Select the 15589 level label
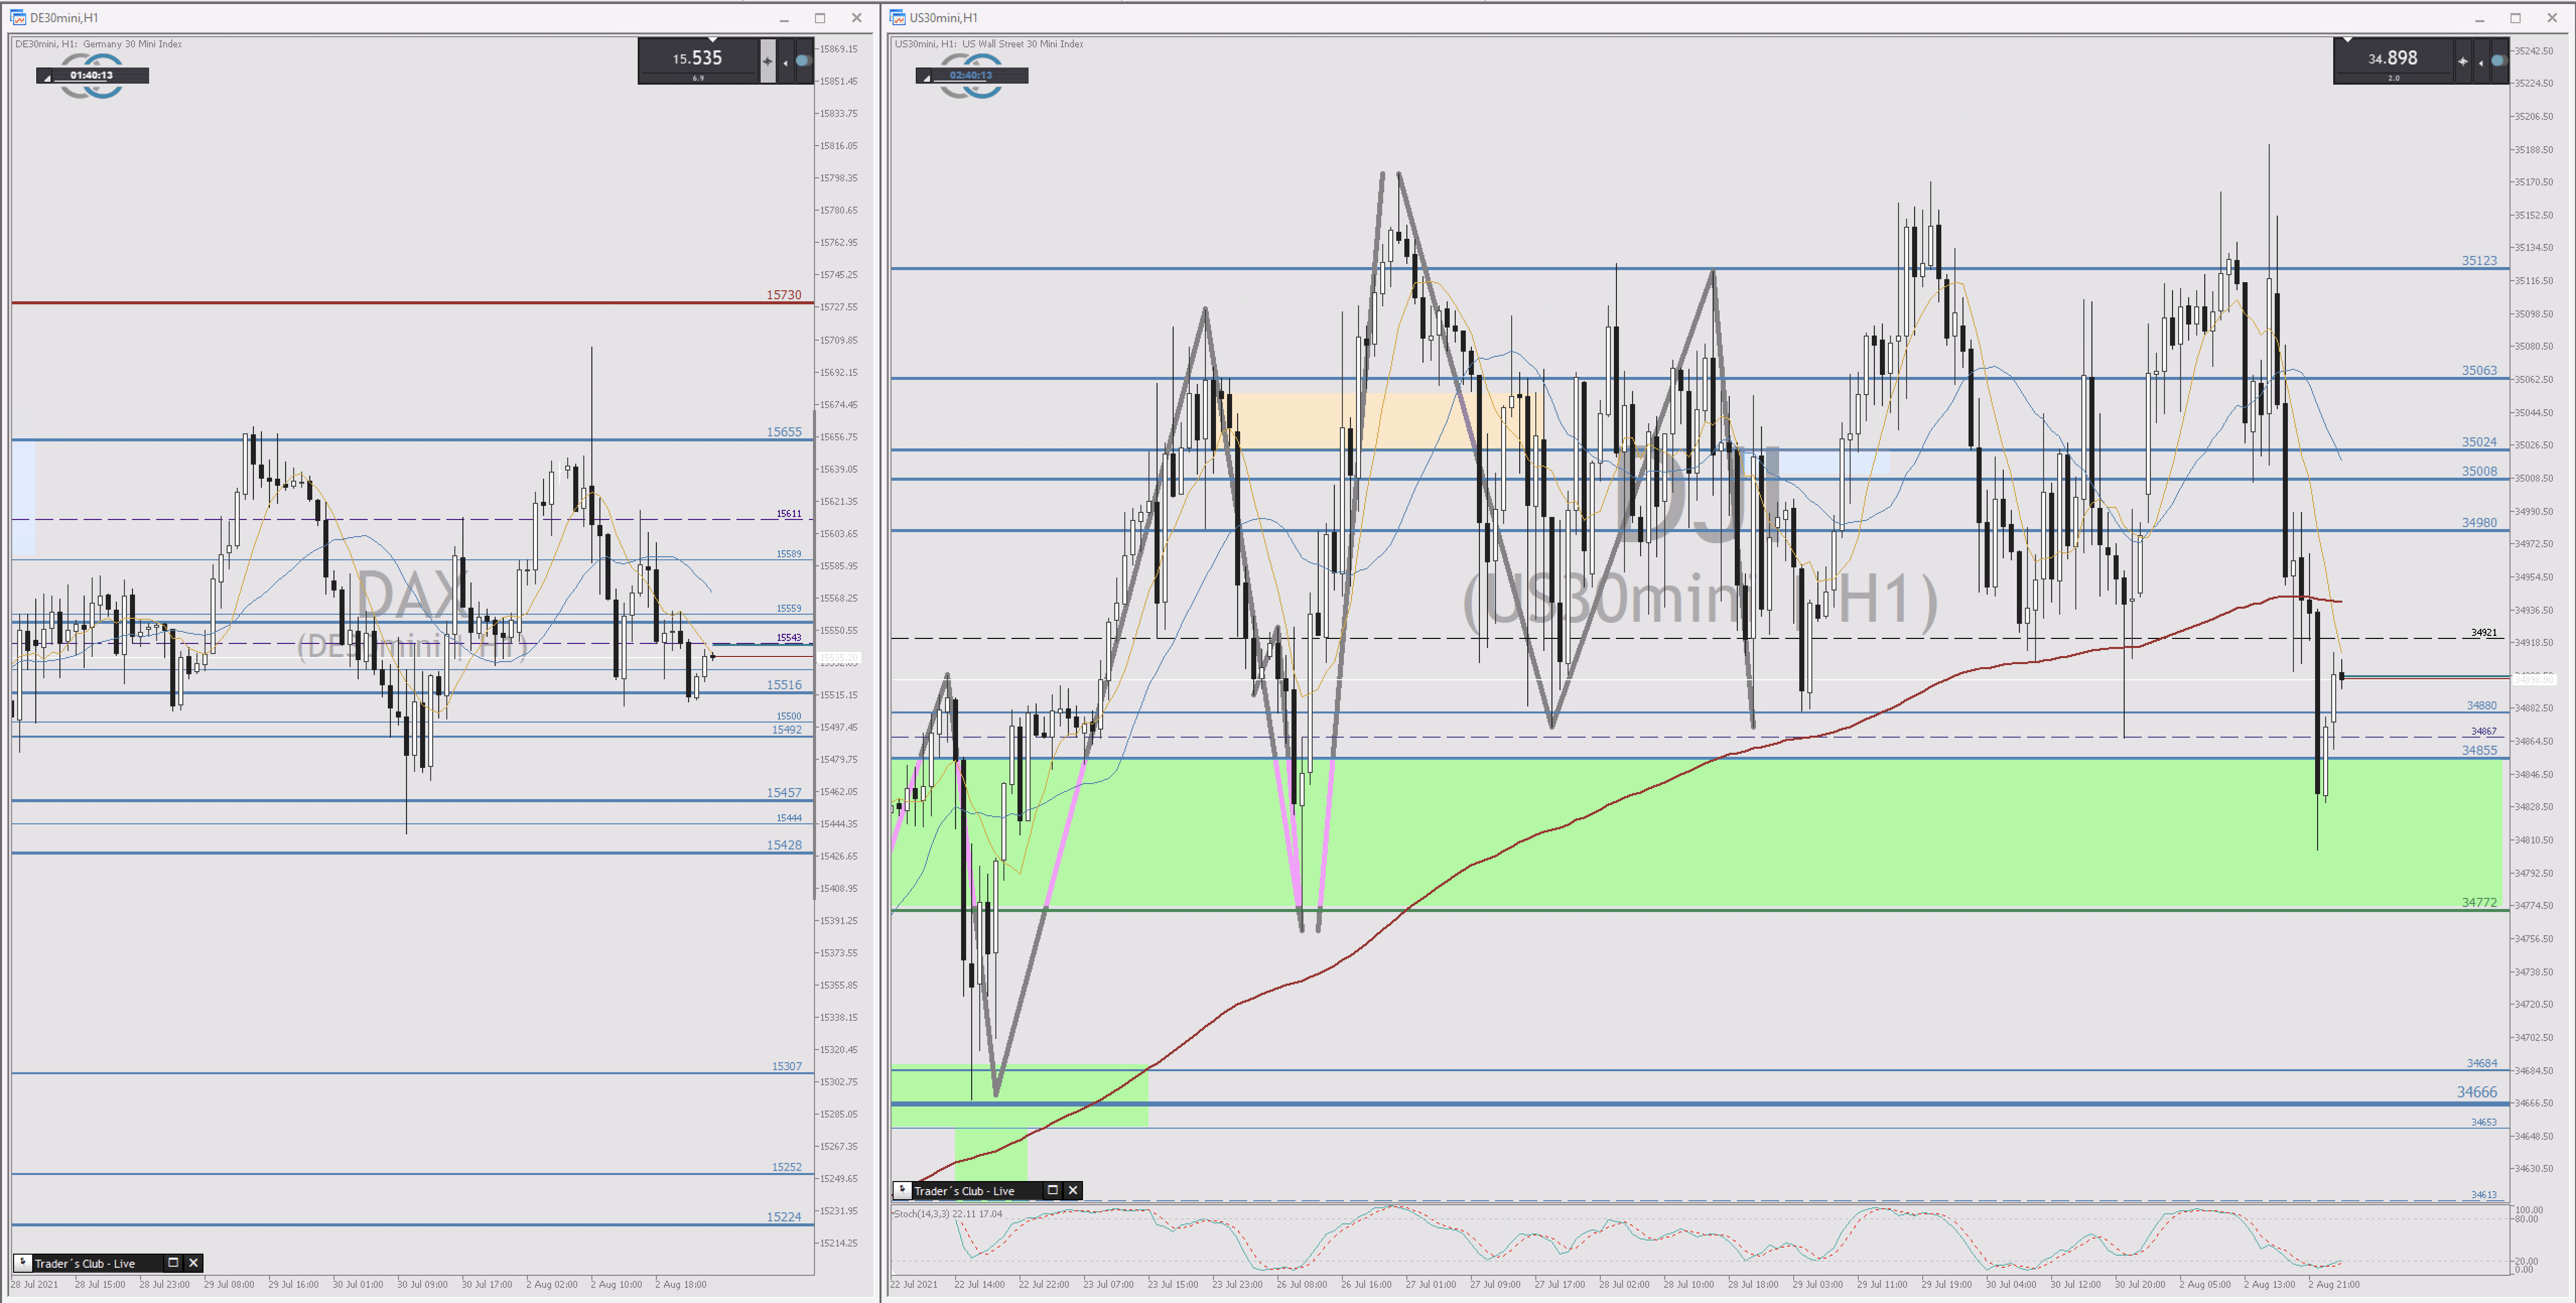2576x1303 pixels. pyautogui.click(x=789, y=553)
